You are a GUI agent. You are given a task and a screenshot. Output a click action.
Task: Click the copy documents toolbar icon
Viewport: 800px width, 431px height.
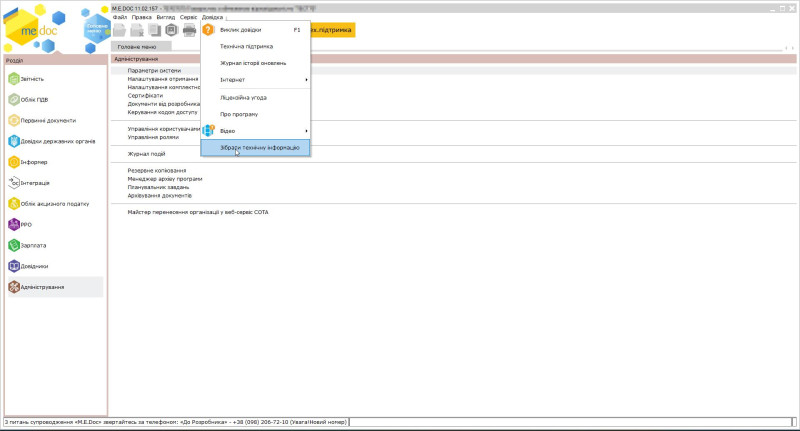coord(154,30)
